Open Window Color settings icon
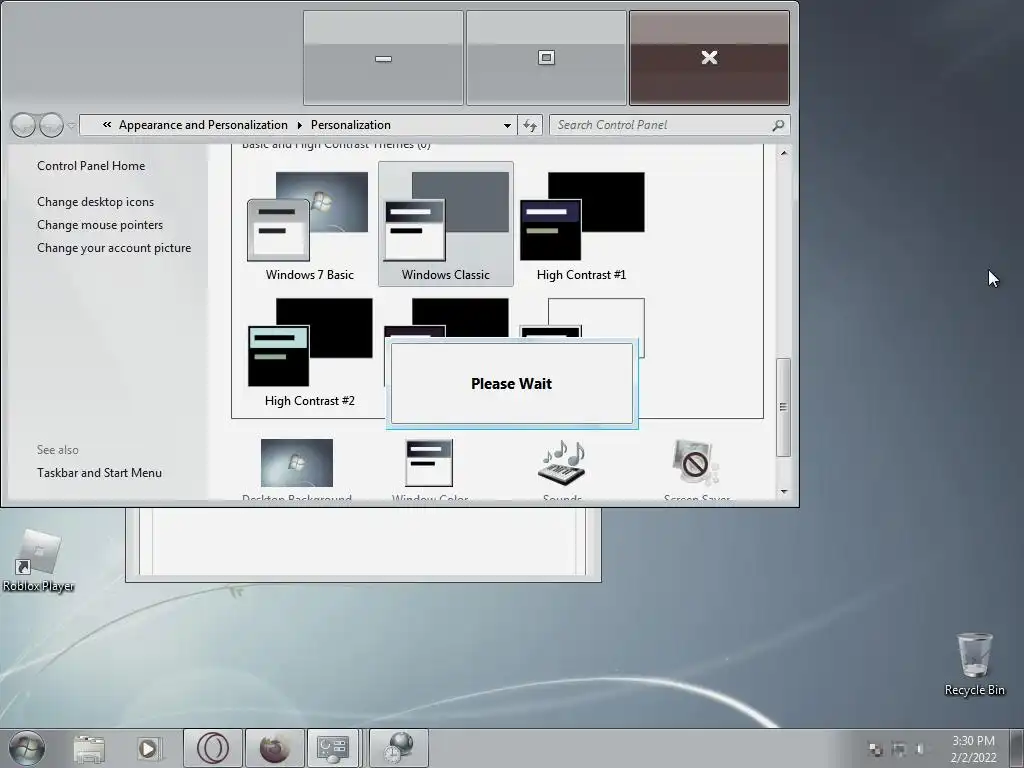1024x768 pixels. (429, 462)
